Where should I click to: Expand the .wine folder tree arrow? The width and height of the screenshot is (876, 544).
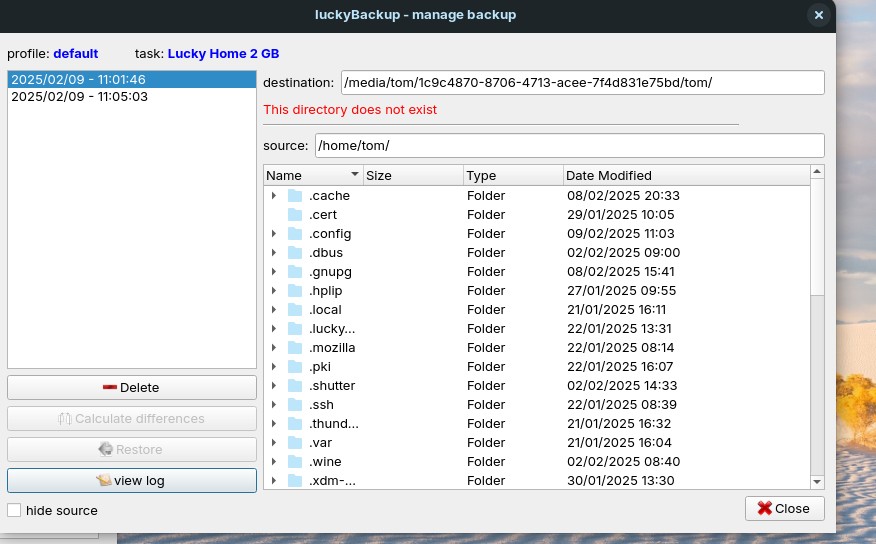[274, 461]
